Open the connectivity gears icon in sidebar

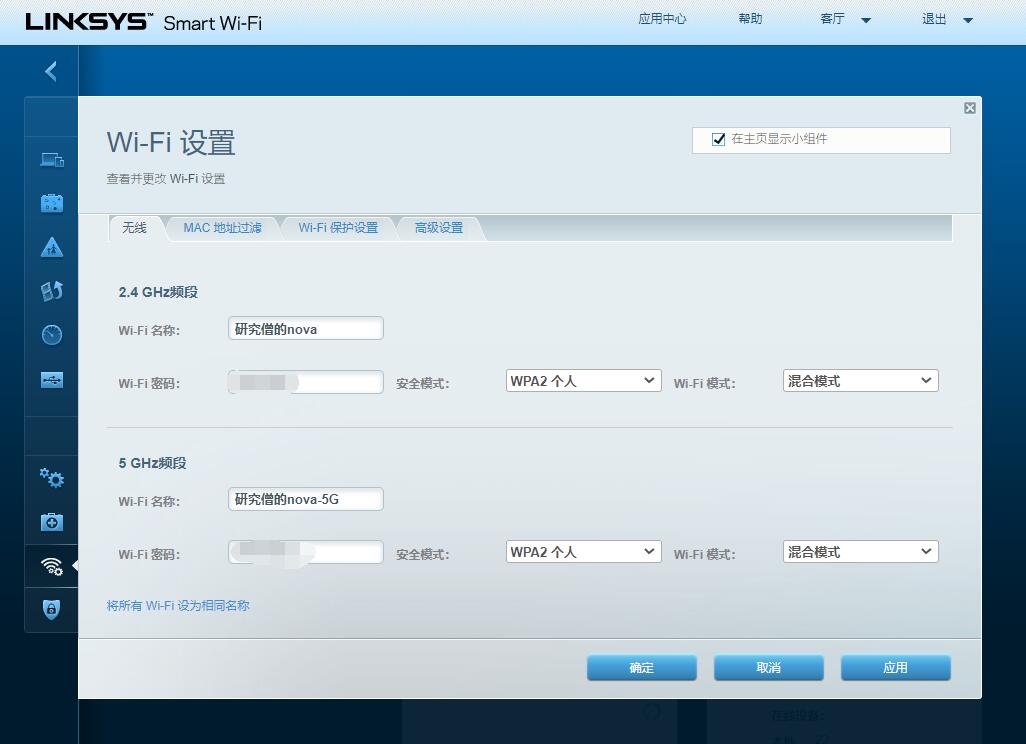coord(52,480)
